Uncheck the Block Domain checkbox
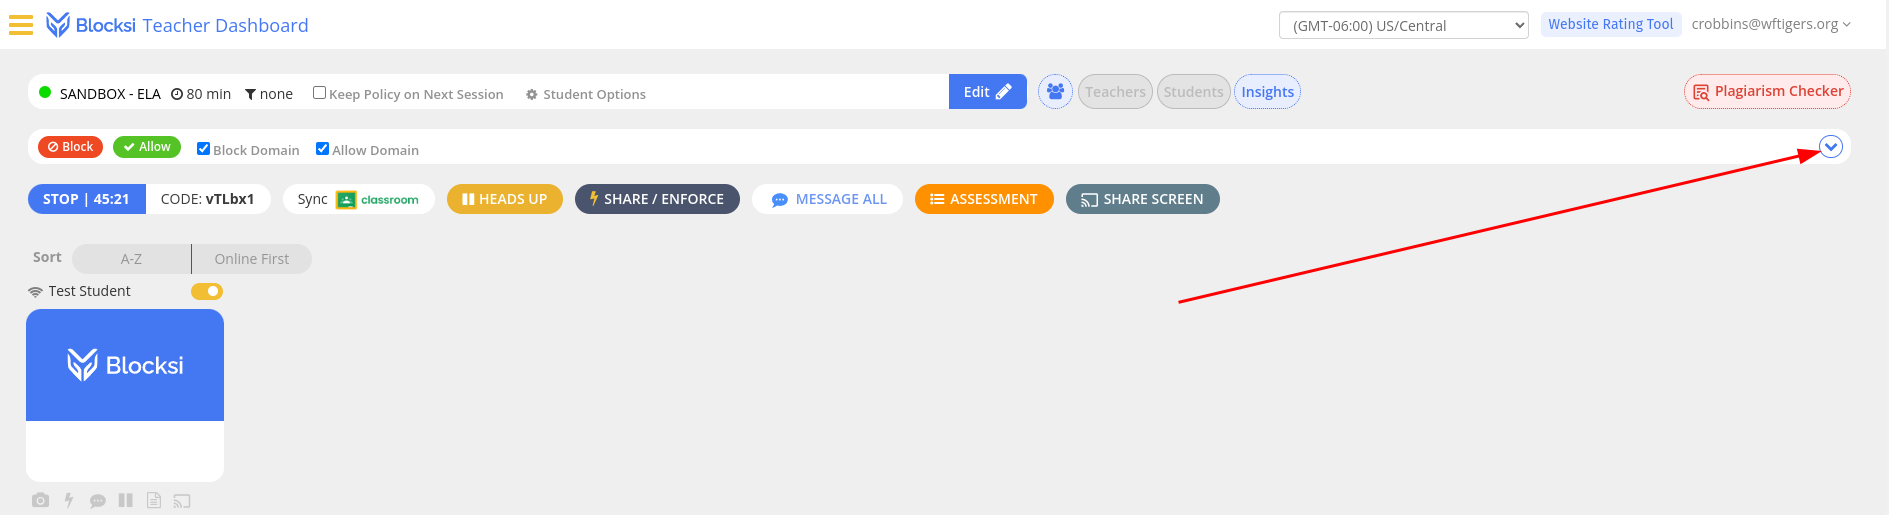This screenshot has height=515, width=1889. pyautogui.click(x=203, y=149)
